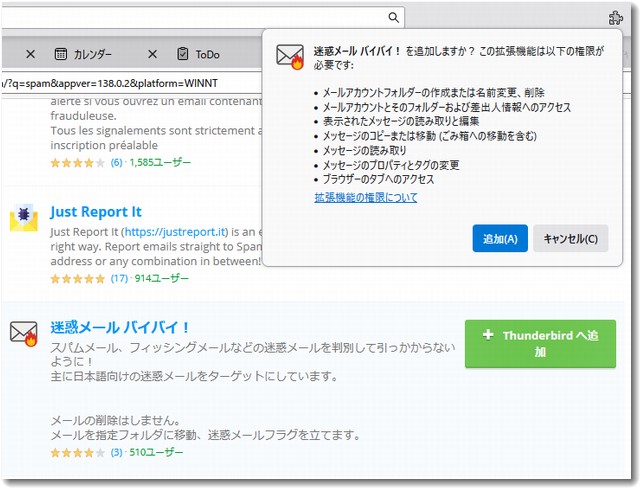The width and height of the screenshot is (640, 488).
Task: Open the https://justreport.it link
Action: (x=176, y=232)
